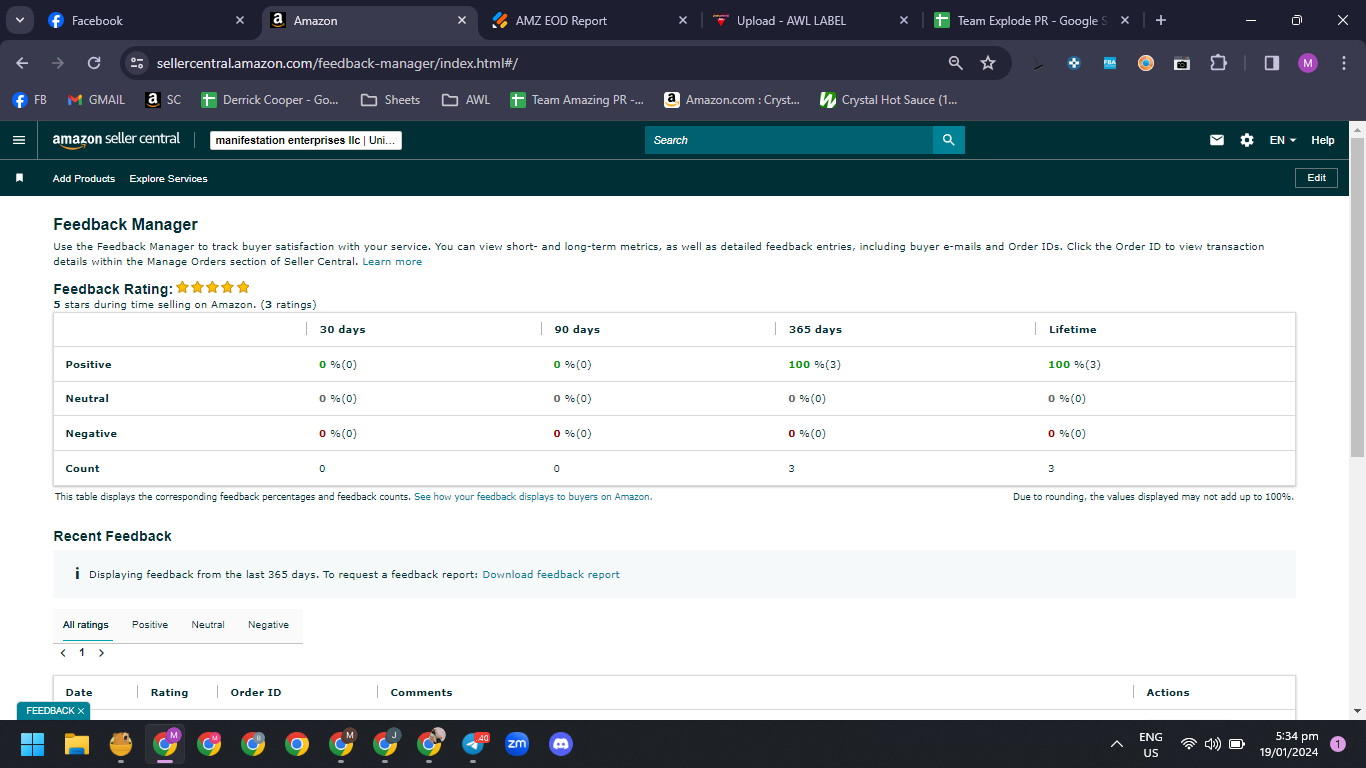
Task: Go to next feedback page arrow
Action: 101,653
